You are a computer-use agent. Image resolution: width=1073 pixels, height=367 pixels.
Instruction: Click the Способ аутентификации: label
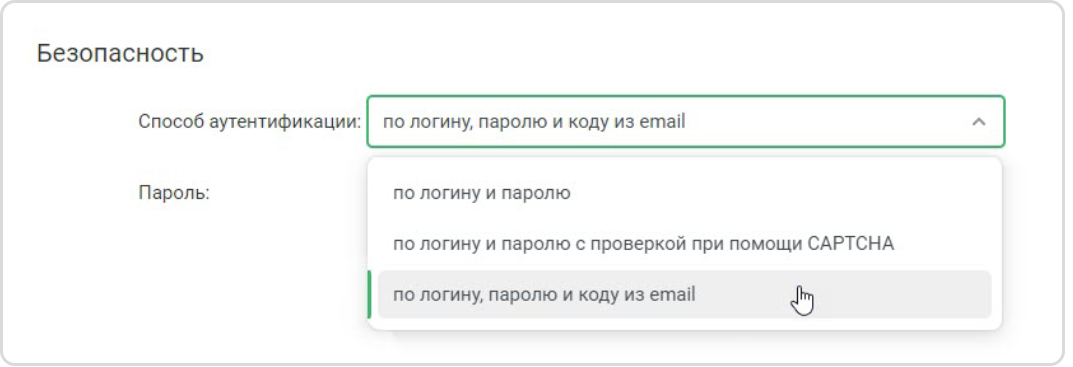coord(250,122)
